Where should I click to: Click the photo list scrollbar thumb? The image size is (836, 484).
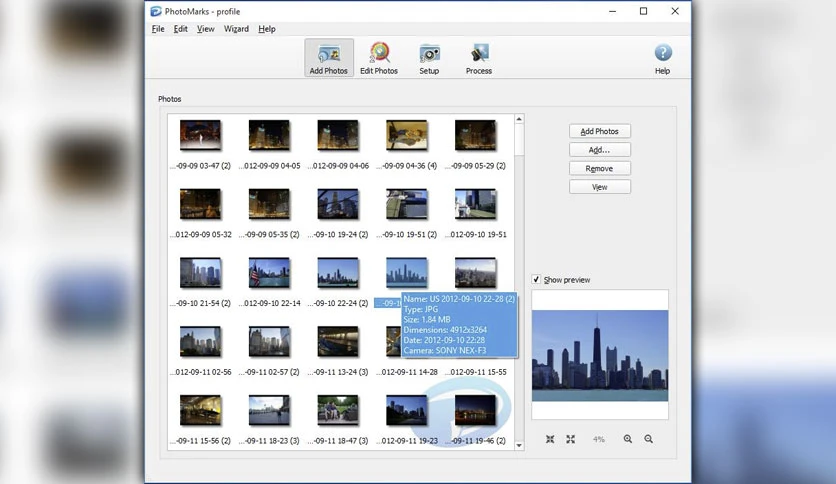pos(519,140)
